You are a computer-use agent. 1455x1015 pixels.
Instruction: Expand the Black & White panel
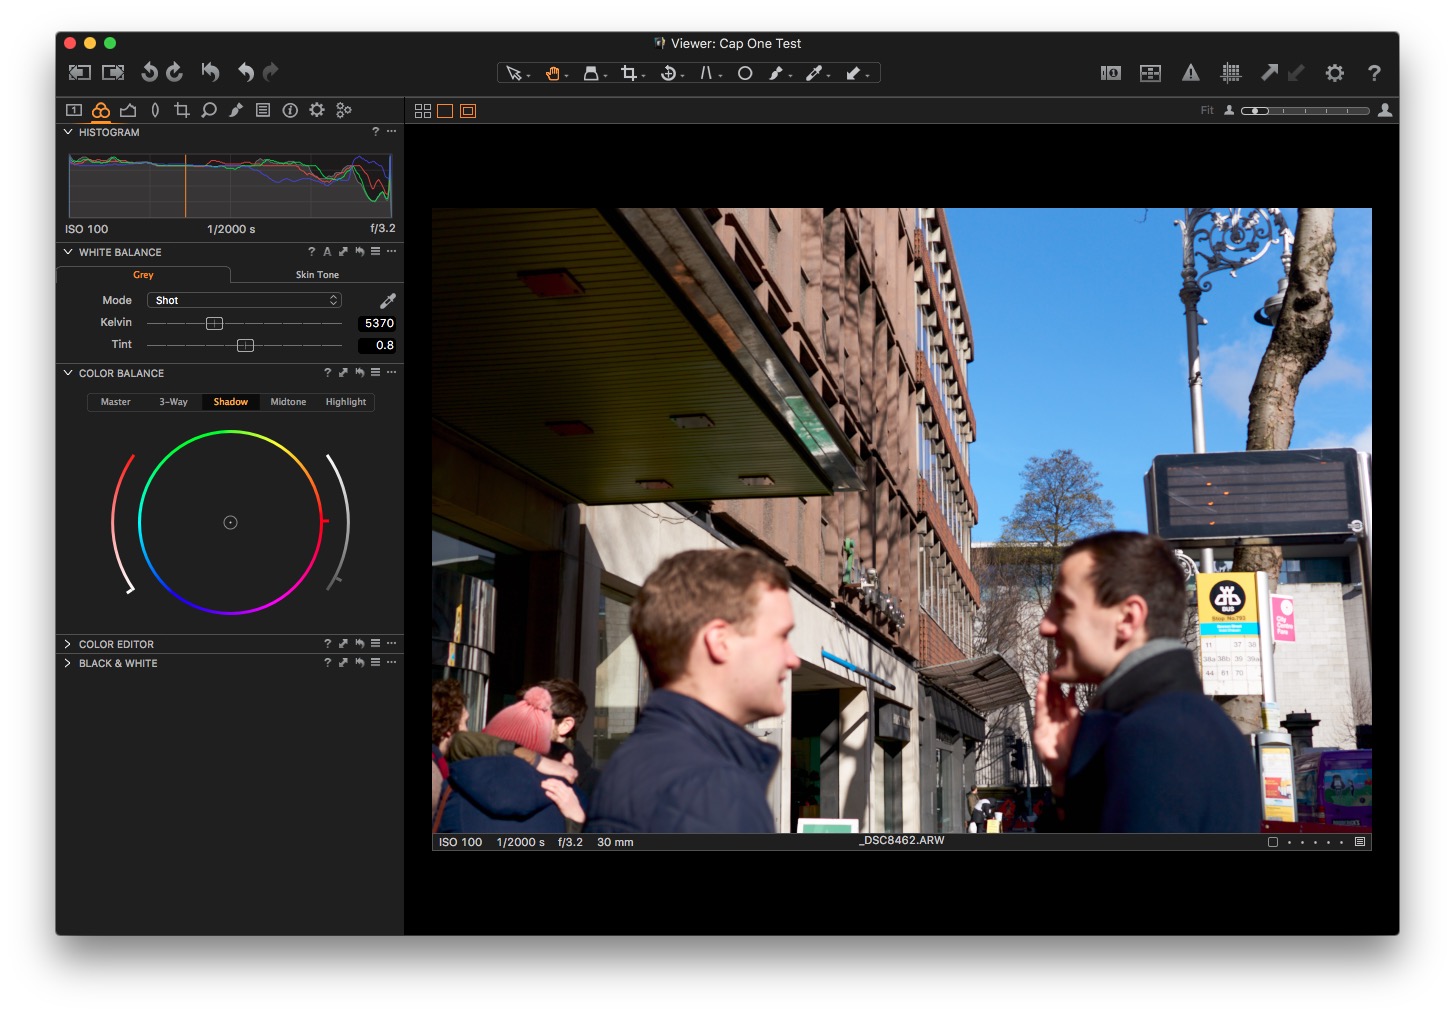[x=117, y=663]
